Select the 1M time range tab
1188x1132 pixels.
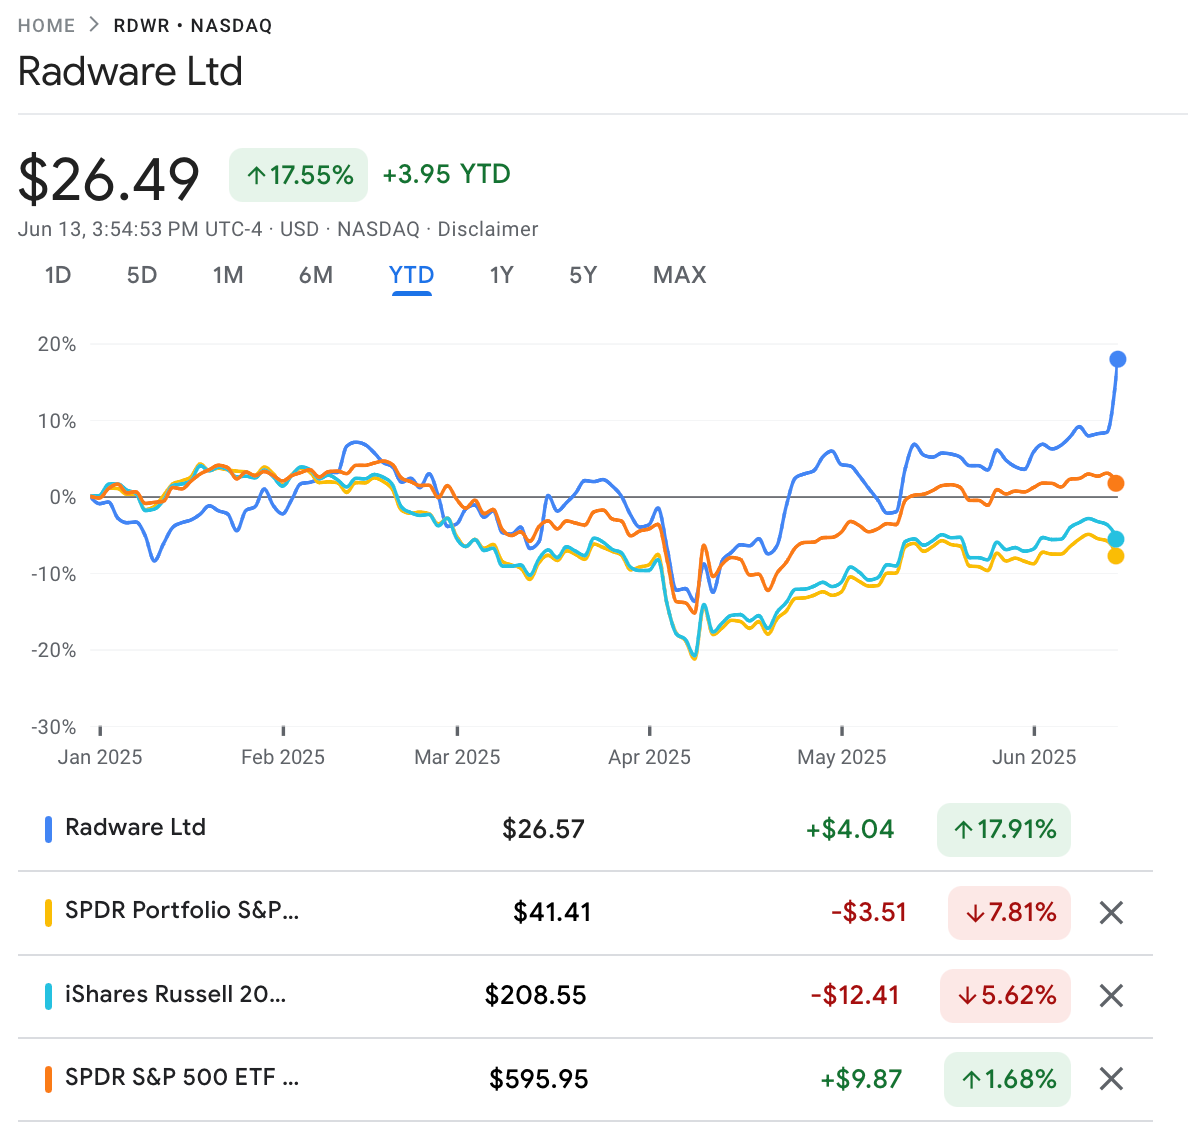point(228,275)
